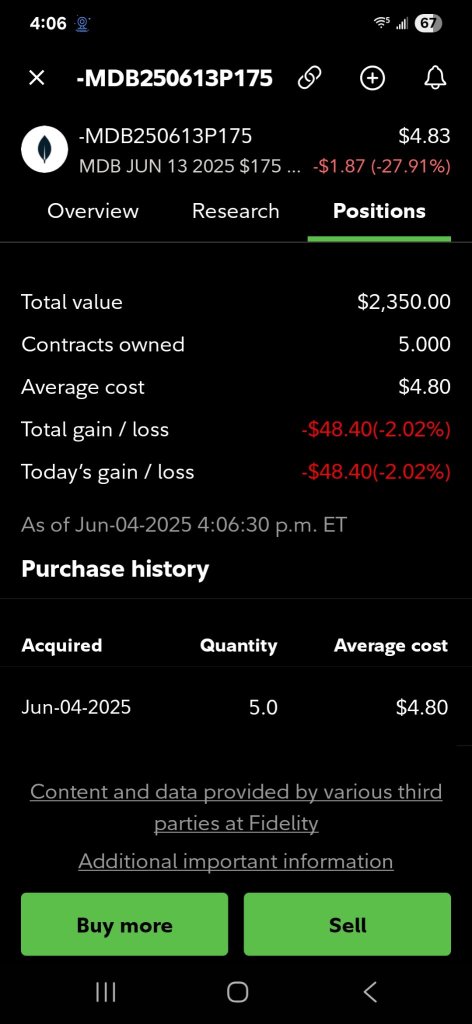Viewport: 472px width, 1024px height.
Task: Tap the Total value $2,350.00 row
Action: coord(236,302)
